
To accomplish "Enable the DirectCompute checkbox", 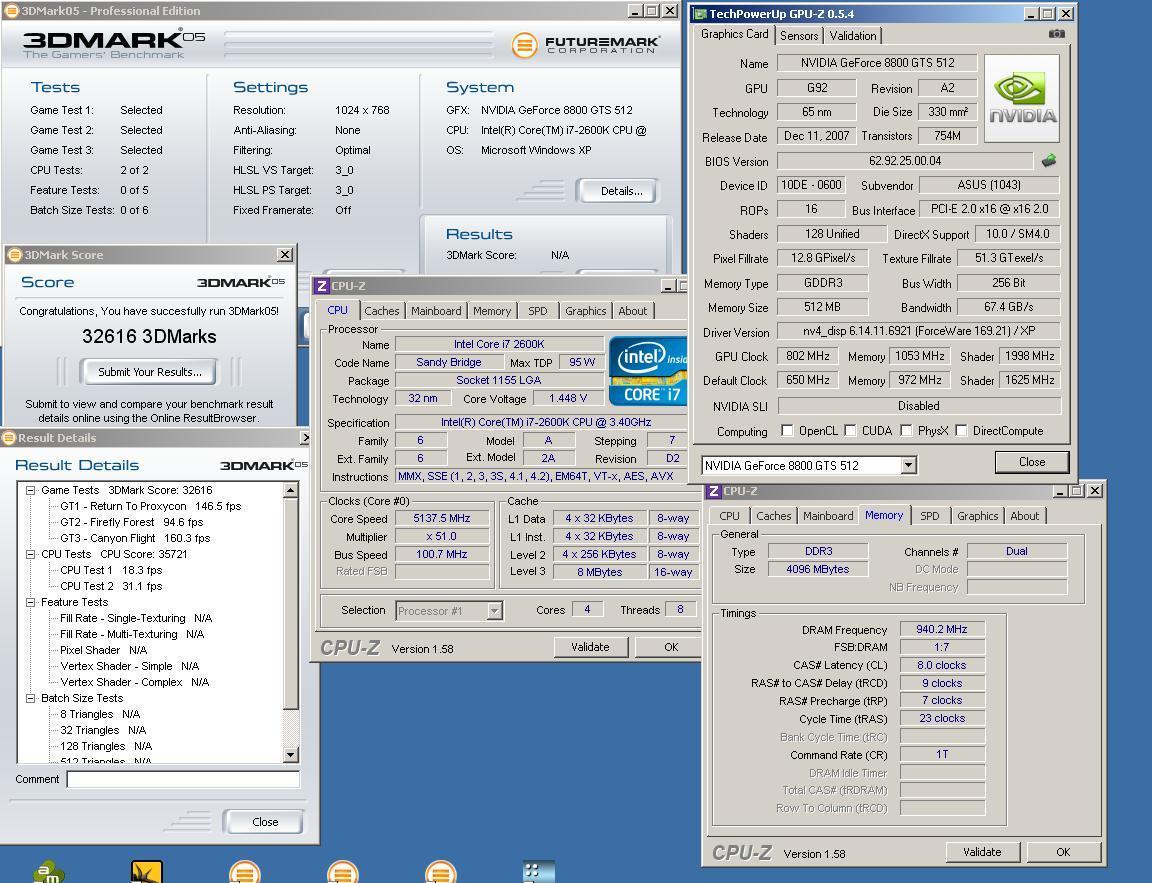I will 961,430.
